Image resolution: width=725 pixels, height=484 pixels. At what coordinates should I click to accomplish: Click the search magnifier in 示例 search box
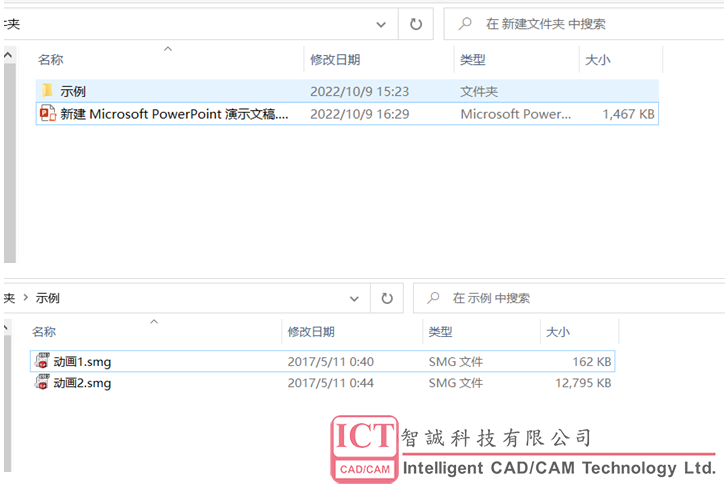433,298
